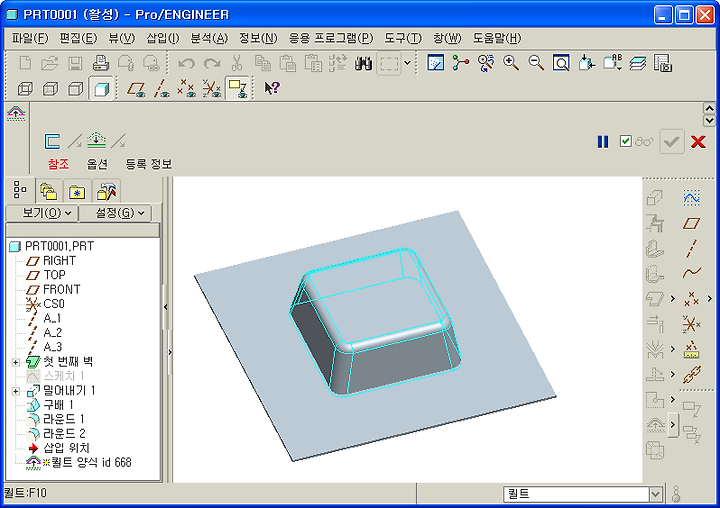Toggle coordinate systems display
Image resolution: width=720 pixels, height=508 pixels.
pyautogui.click(x=212, y=88)
